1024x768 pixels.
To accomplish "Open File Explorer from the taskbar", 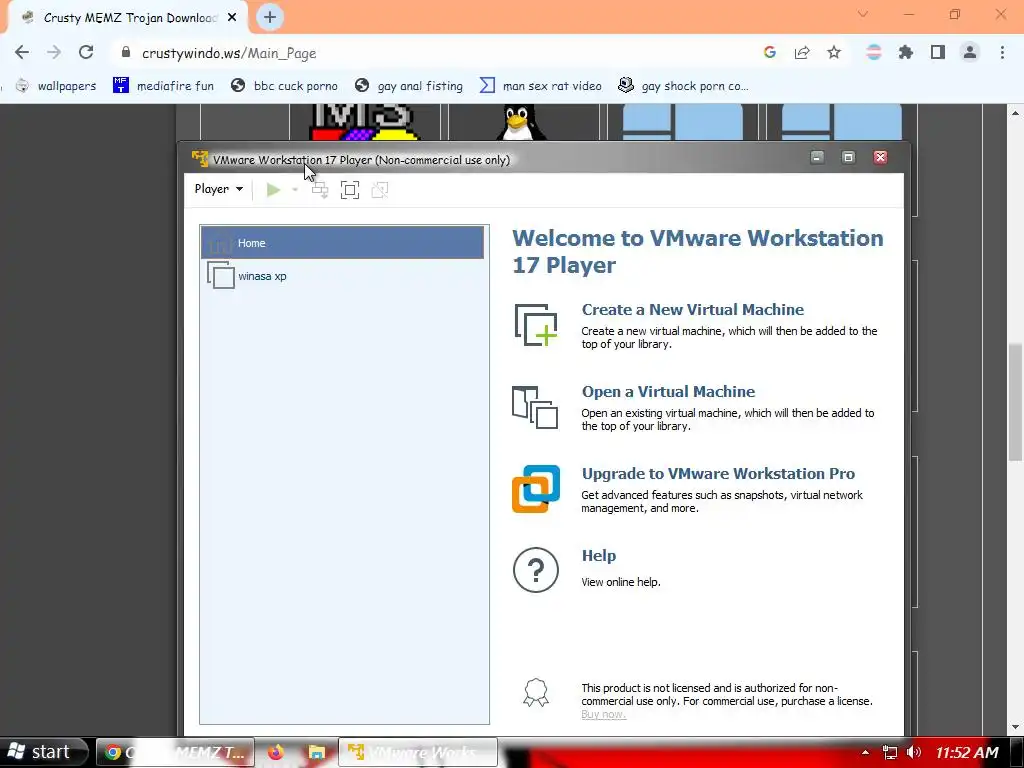I will [x=317, y=752].
